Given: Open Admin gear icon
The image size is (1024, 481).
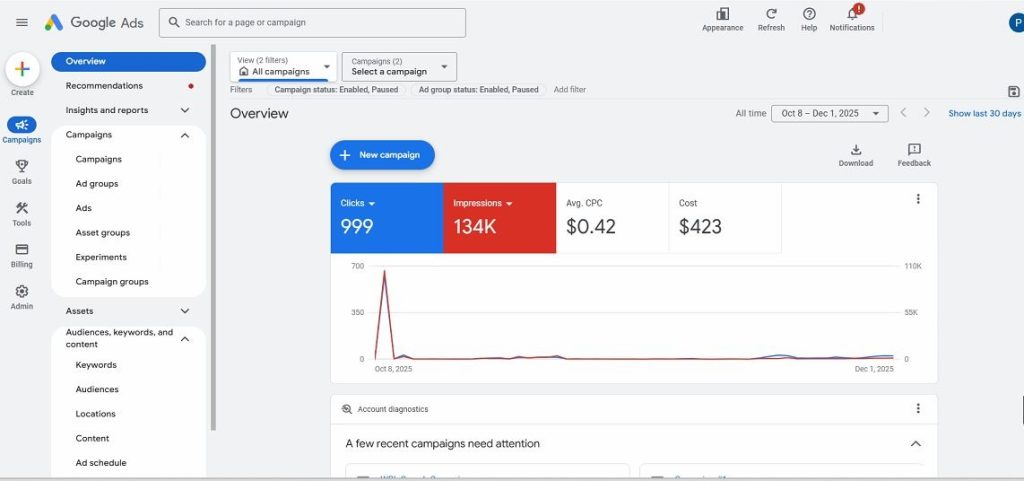Looking at the screenshot, I should pyautogui.click(x=22, y=292).
